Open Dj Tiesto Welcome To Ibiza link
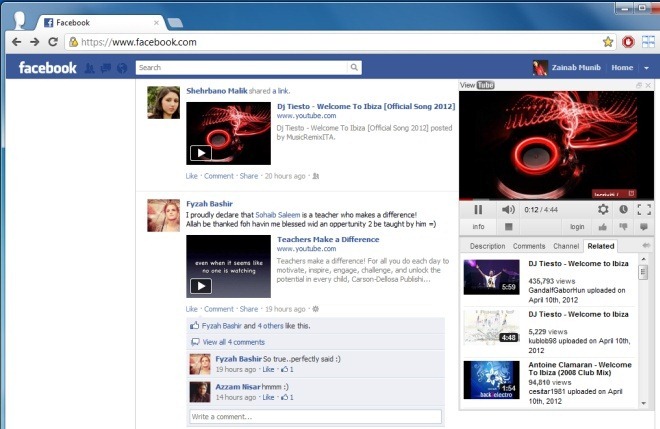Image resolution: width=660 pixels, height=429 pixels. pos(366,106)
